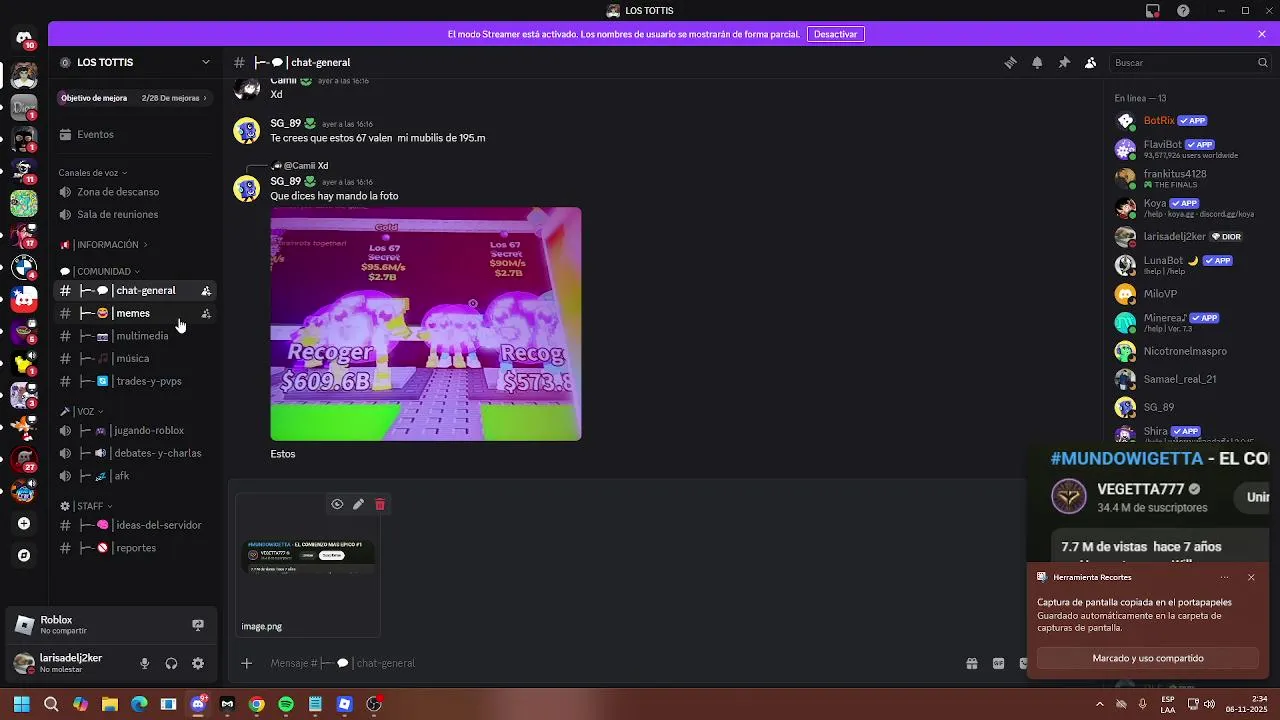
Task: Open the LOS TOTTIS server dropdown
Action: click(x=135, y=62)
